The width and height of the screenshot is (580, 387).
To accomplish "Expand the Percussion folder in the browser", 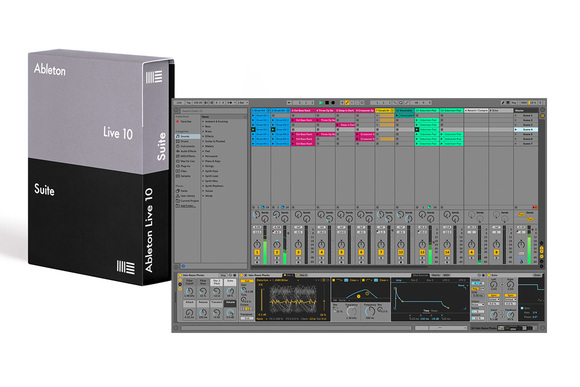I will (212, 156).
